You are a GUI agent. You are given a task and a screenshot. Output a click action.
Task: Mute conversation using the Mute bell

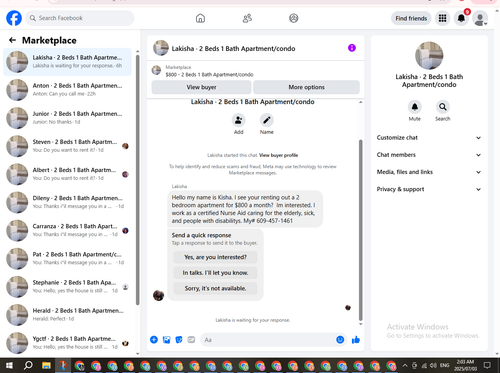pos(415,107)
